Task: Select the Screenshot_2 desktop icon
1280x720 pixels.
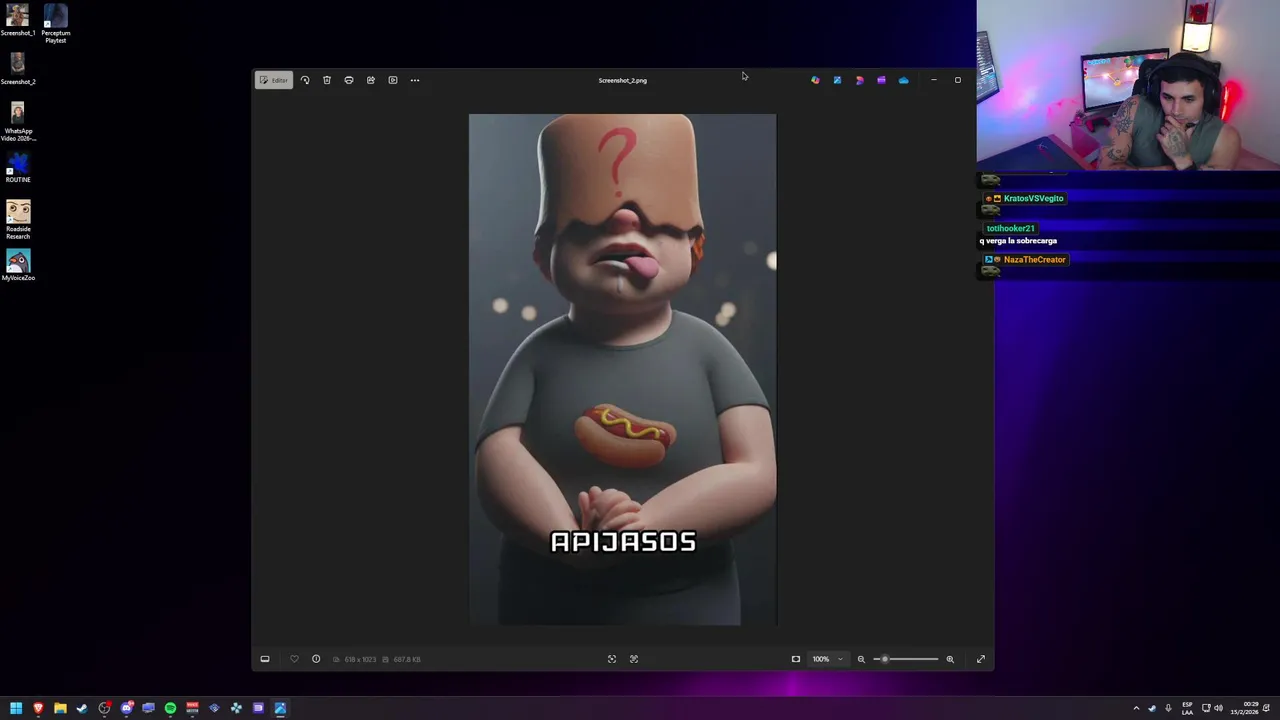Action: coord(18,70)
